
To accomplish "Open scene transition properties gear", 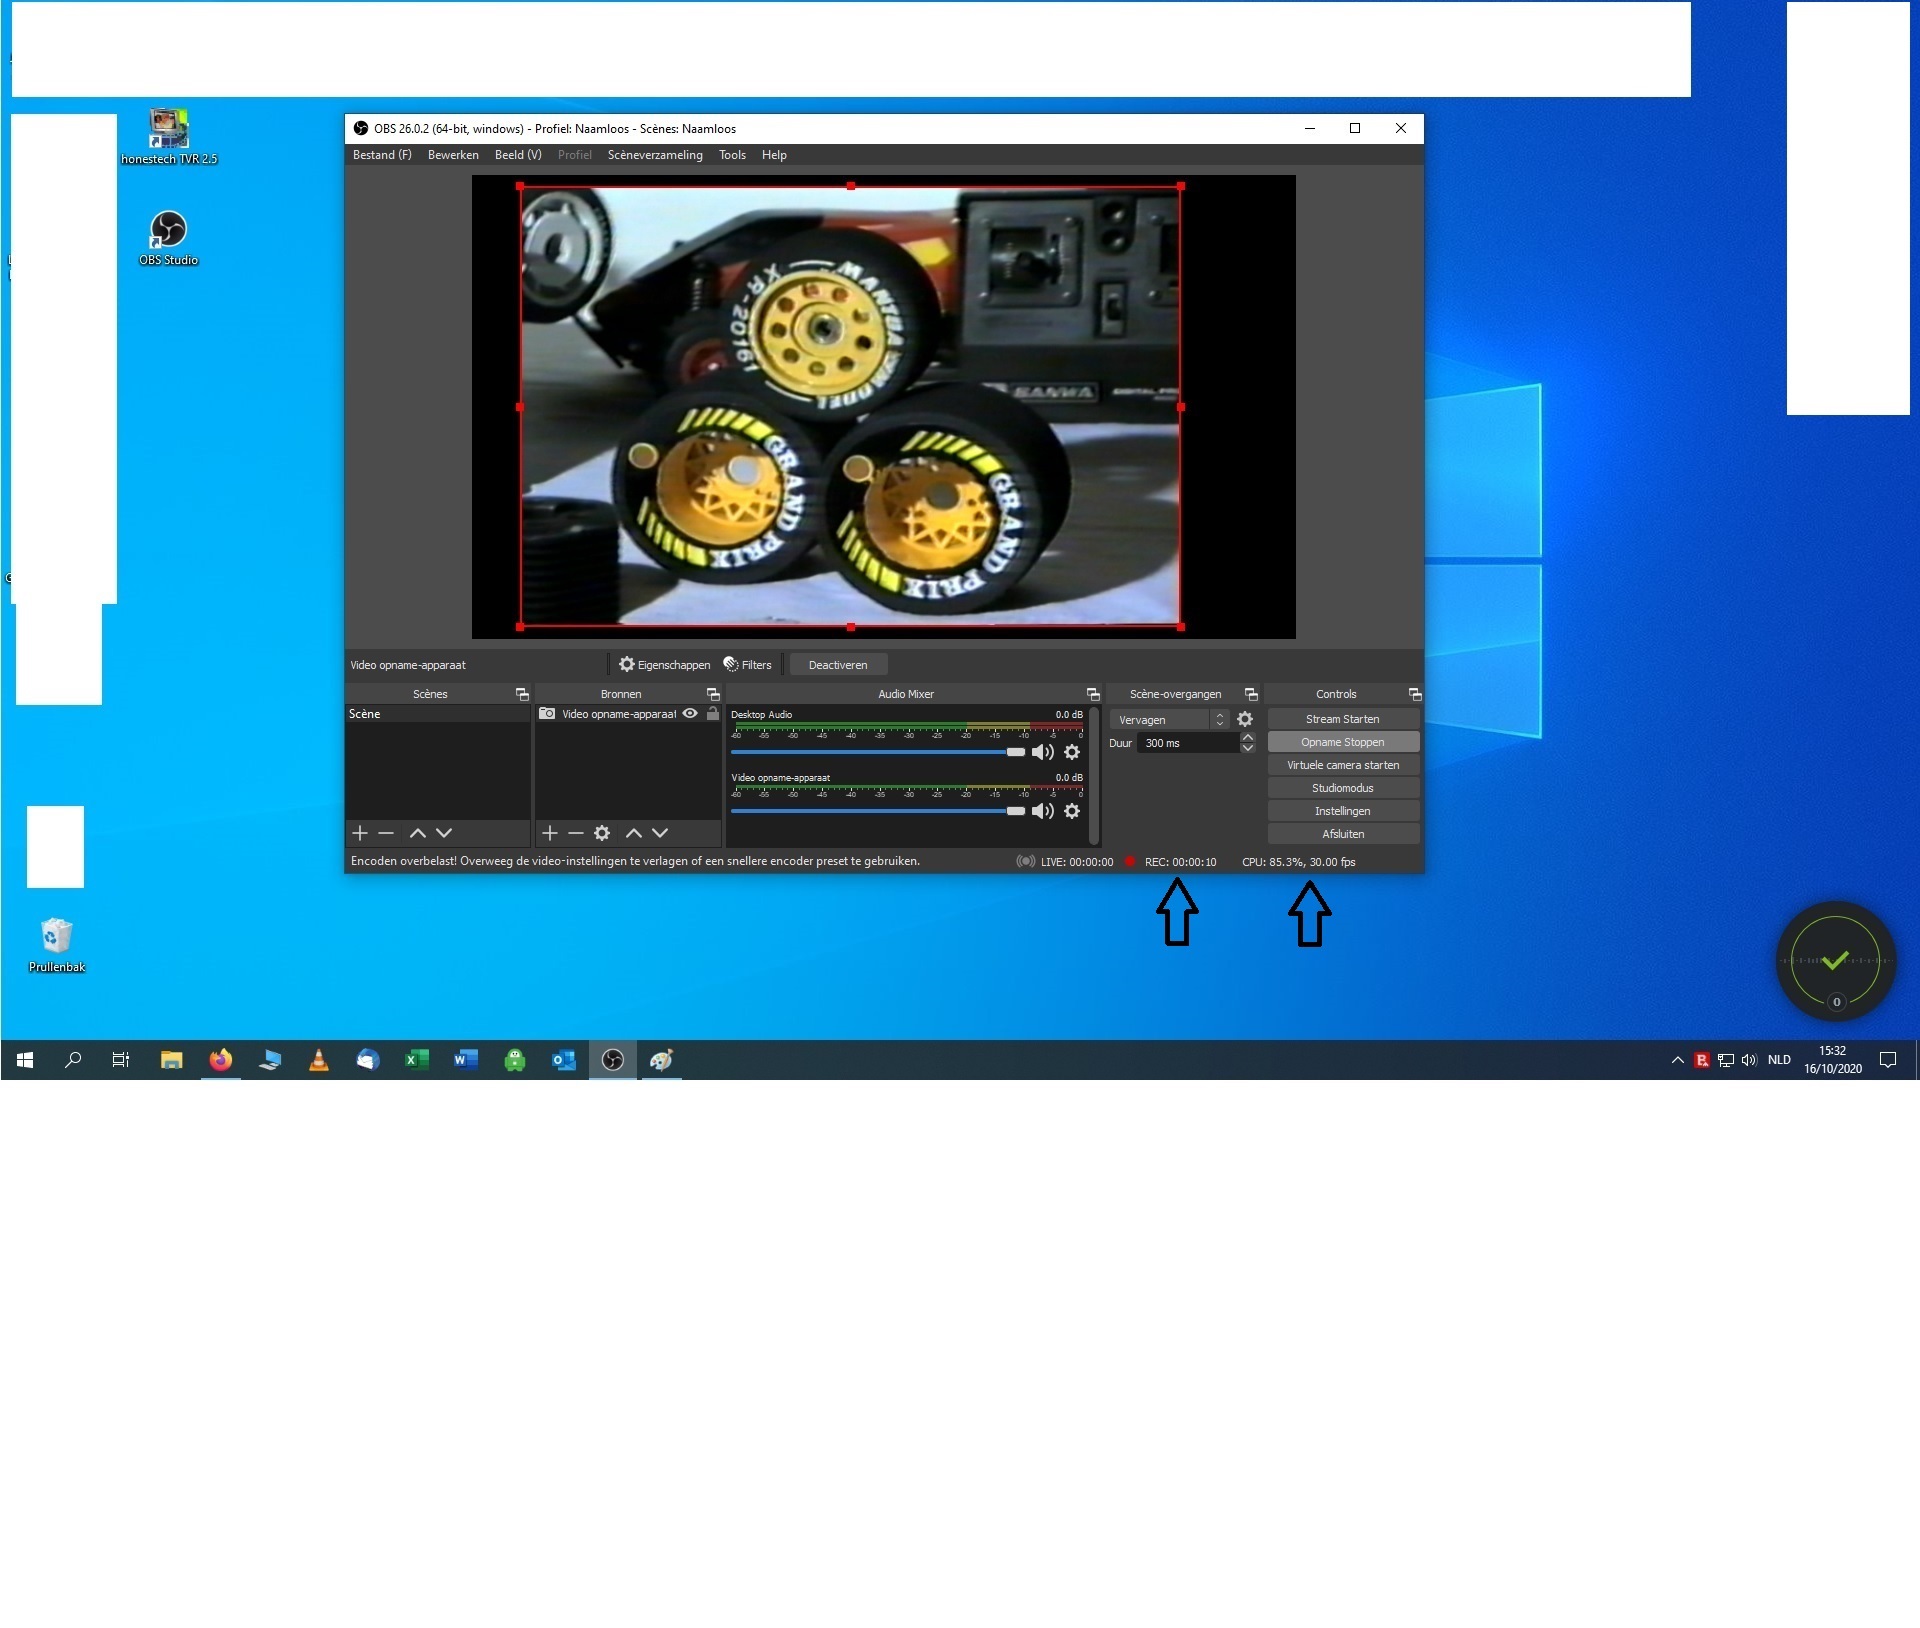I will (1245, 720).
